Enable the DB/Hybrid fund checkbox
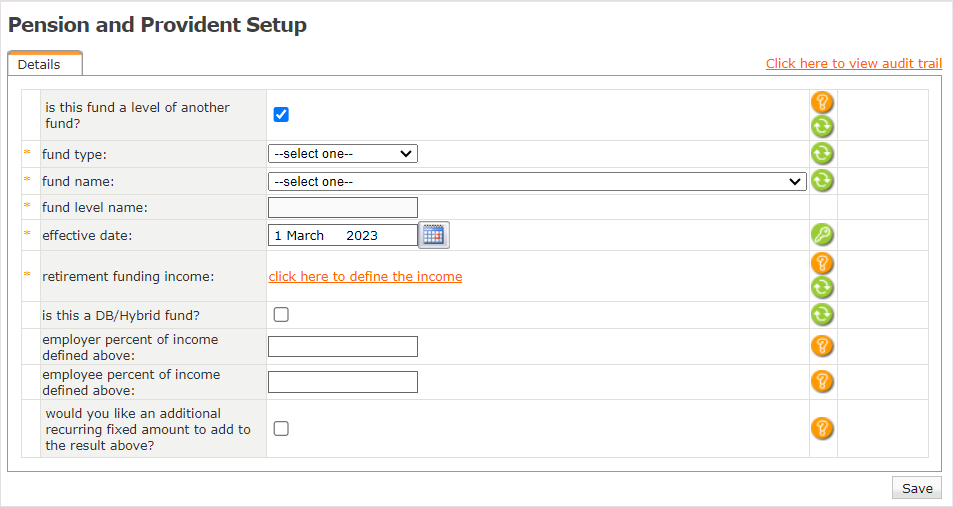953x507 pixels. [x=281, y=315]
